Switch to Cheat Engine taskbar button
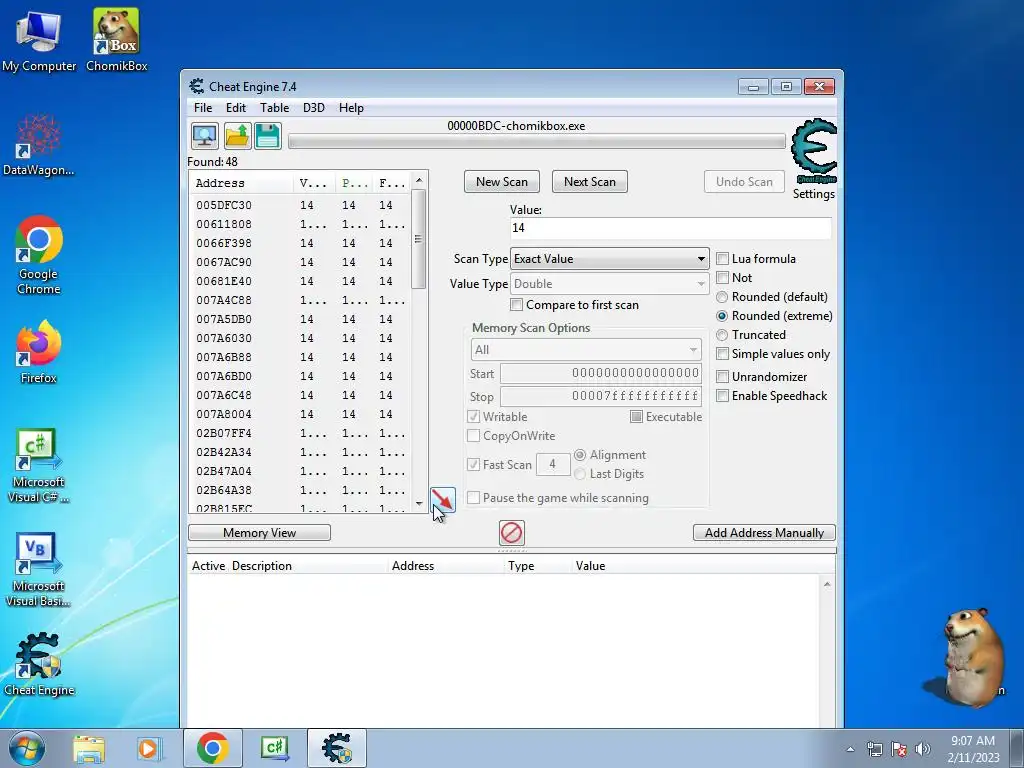Screen dimensions: 1024x768 (x=337, y=748)
